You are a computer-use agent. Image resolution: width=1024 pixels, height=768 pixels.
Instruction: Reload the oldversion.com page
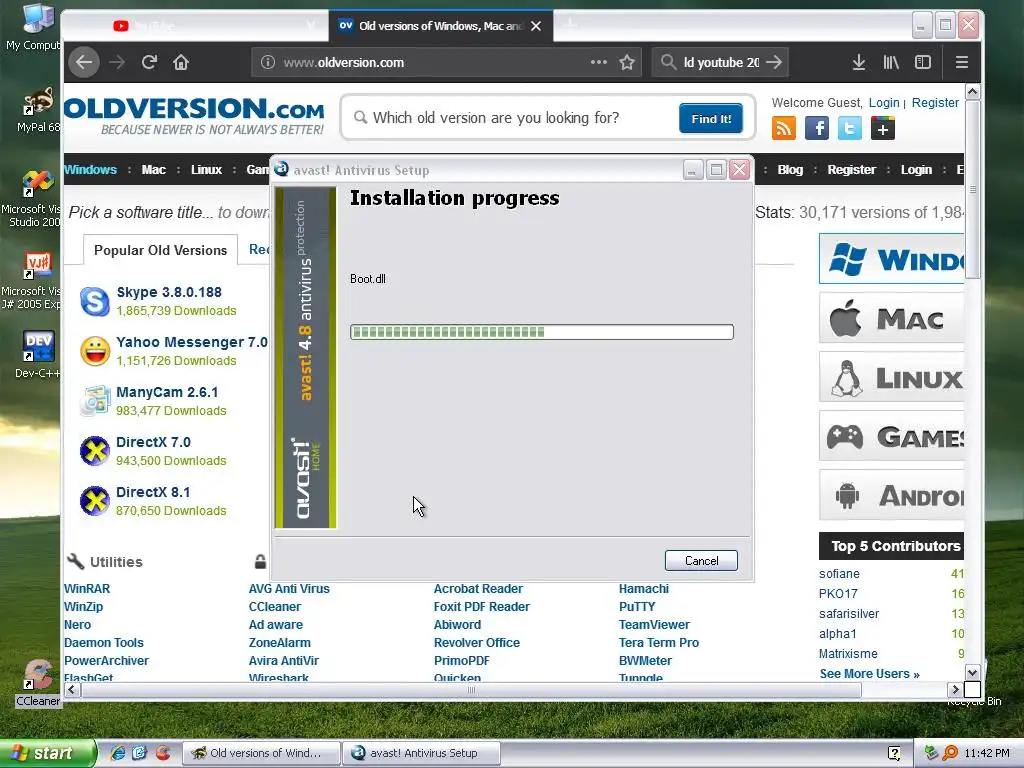pos(150,62)
